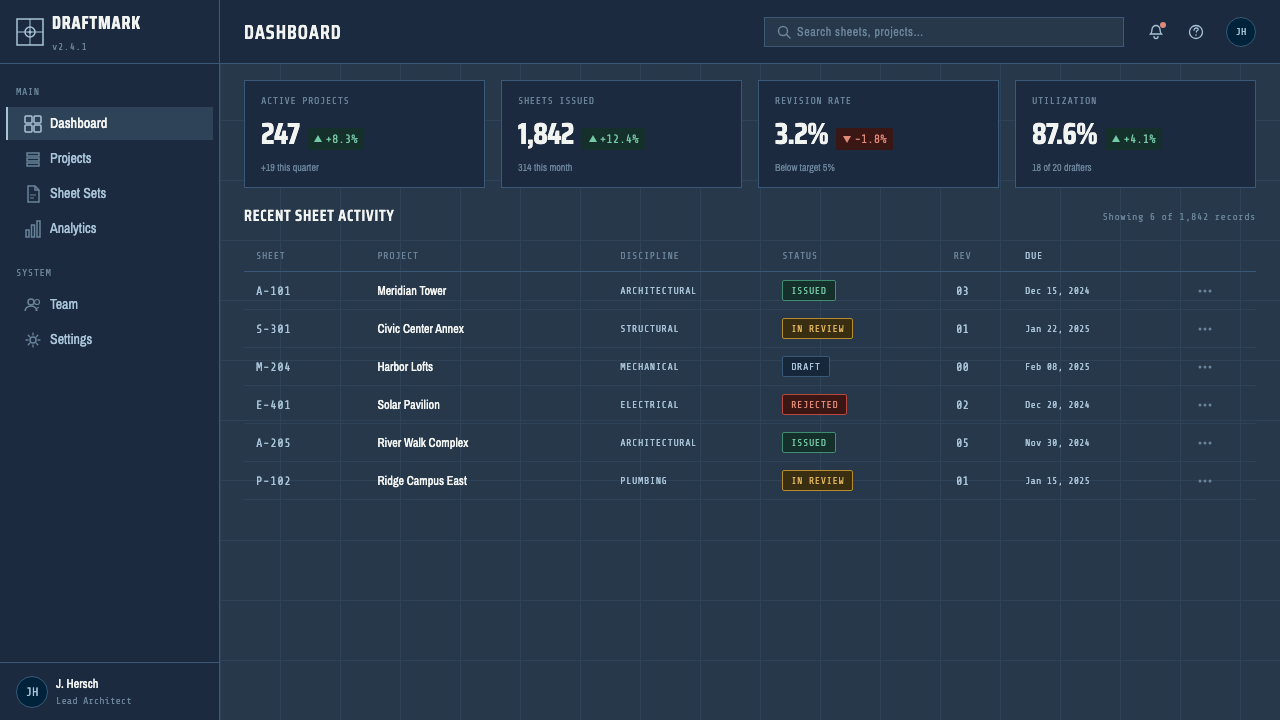Image resolution: width=1280 pixels, height=720 pixels.
Task: Open the River Walk Complex project link
Action: pos(423,443)
